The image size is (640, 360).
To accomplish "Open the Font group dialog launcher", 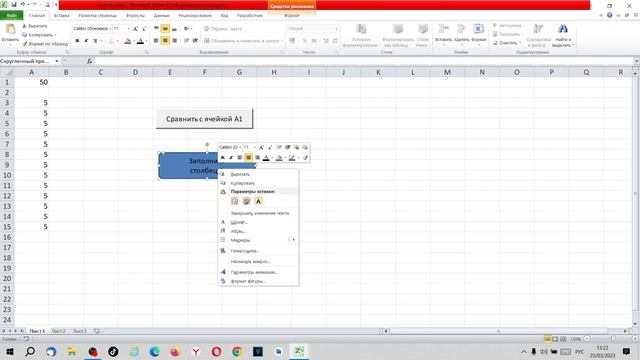I will [x=147, y=52].
